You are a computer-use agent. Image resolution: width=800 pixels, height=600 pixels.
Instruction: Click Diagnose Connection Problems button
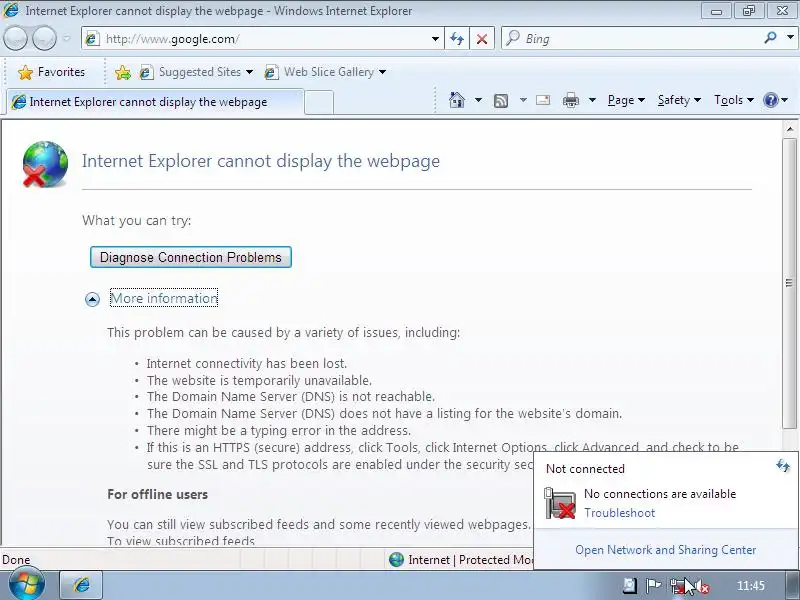(191, 257)
